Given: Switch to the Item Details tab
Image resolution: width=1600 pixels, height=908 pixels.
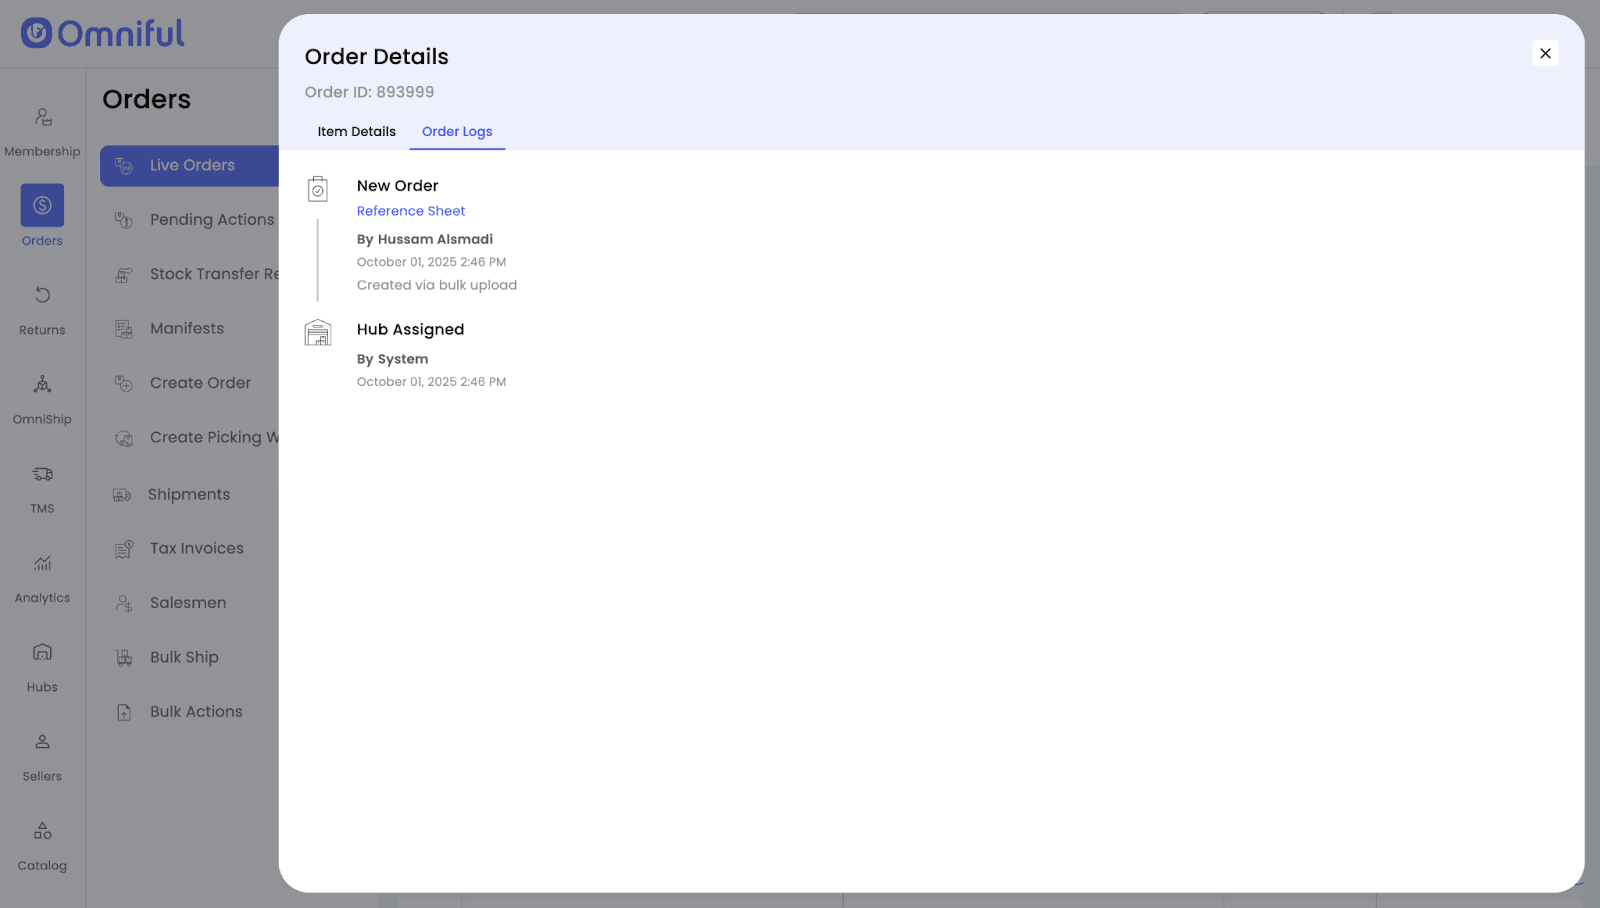Looking at the screenshot, I should coord(356,132).
